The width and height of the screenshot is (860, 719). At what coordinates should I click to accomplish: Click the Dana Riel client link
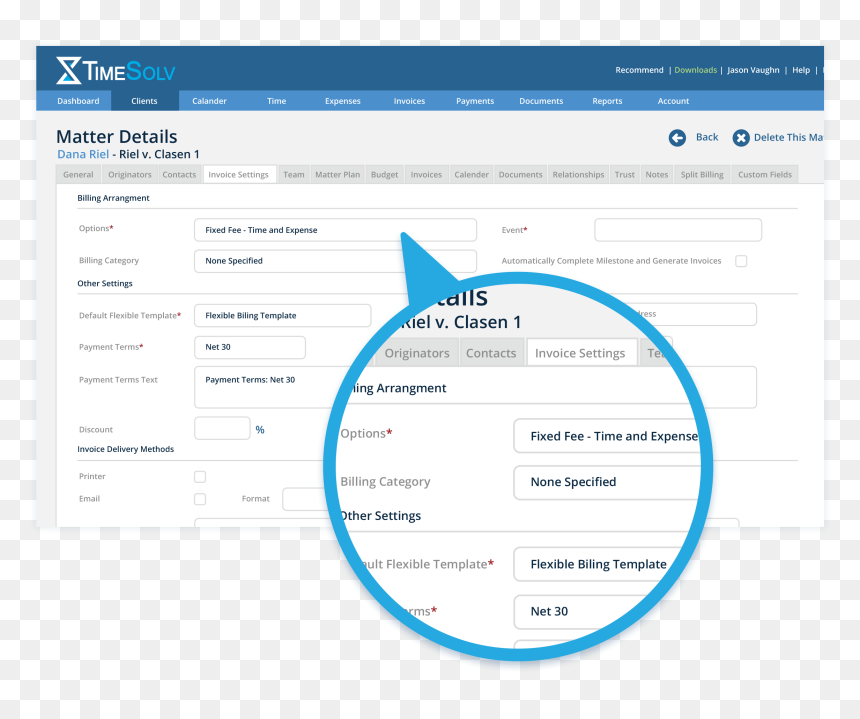click(x=83, y=154)
